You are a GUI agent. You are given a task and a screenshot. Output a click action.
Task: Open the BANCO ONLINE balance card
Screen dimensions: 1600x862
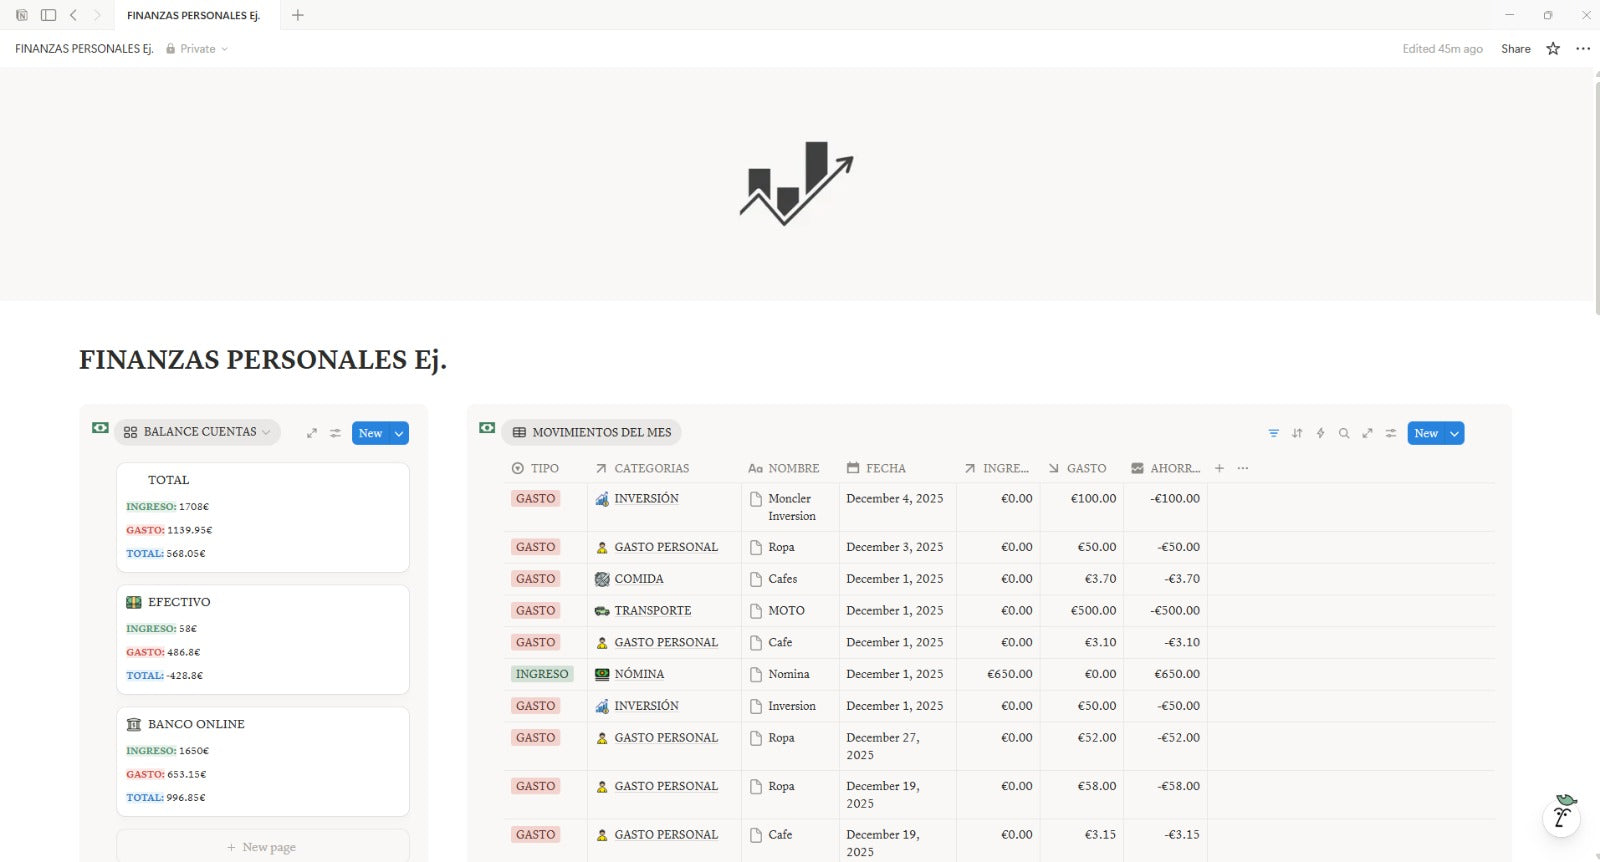tap(262, 761)
